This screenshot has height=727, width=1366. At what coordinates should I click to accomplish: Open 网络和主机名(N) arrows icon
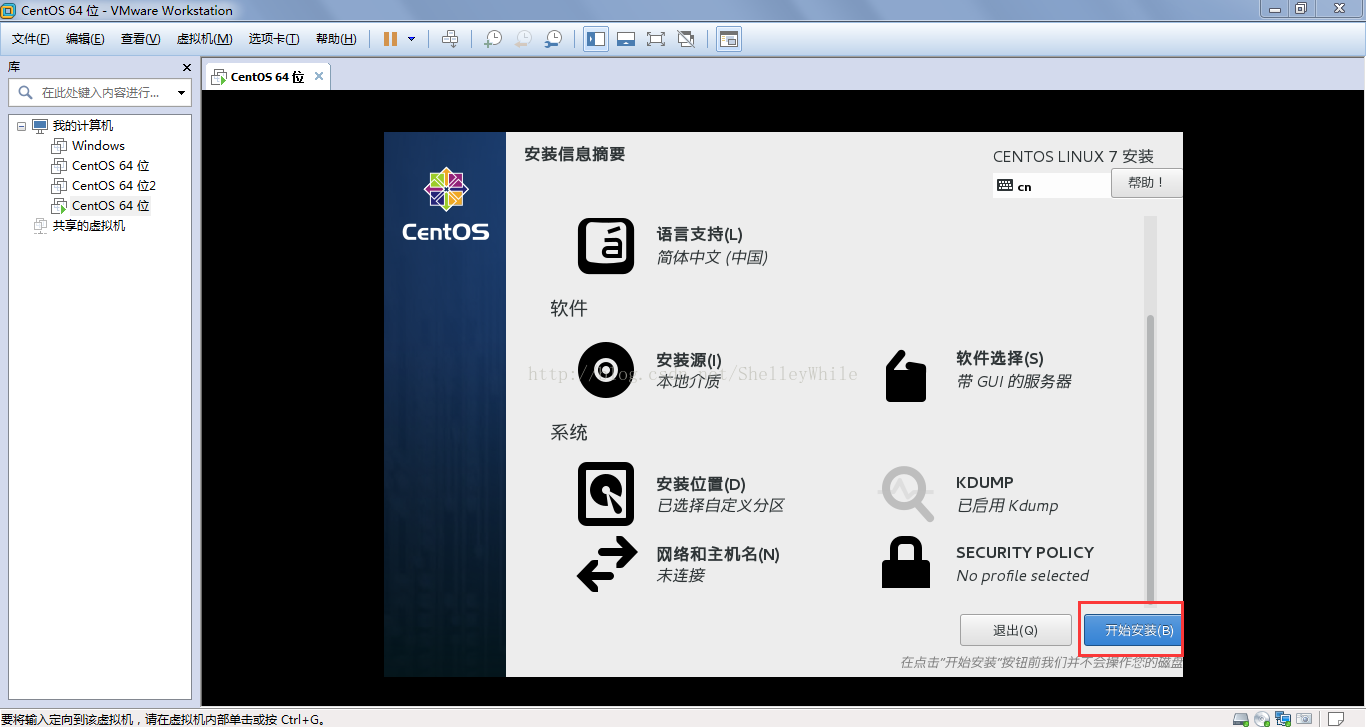coord(607,564)
